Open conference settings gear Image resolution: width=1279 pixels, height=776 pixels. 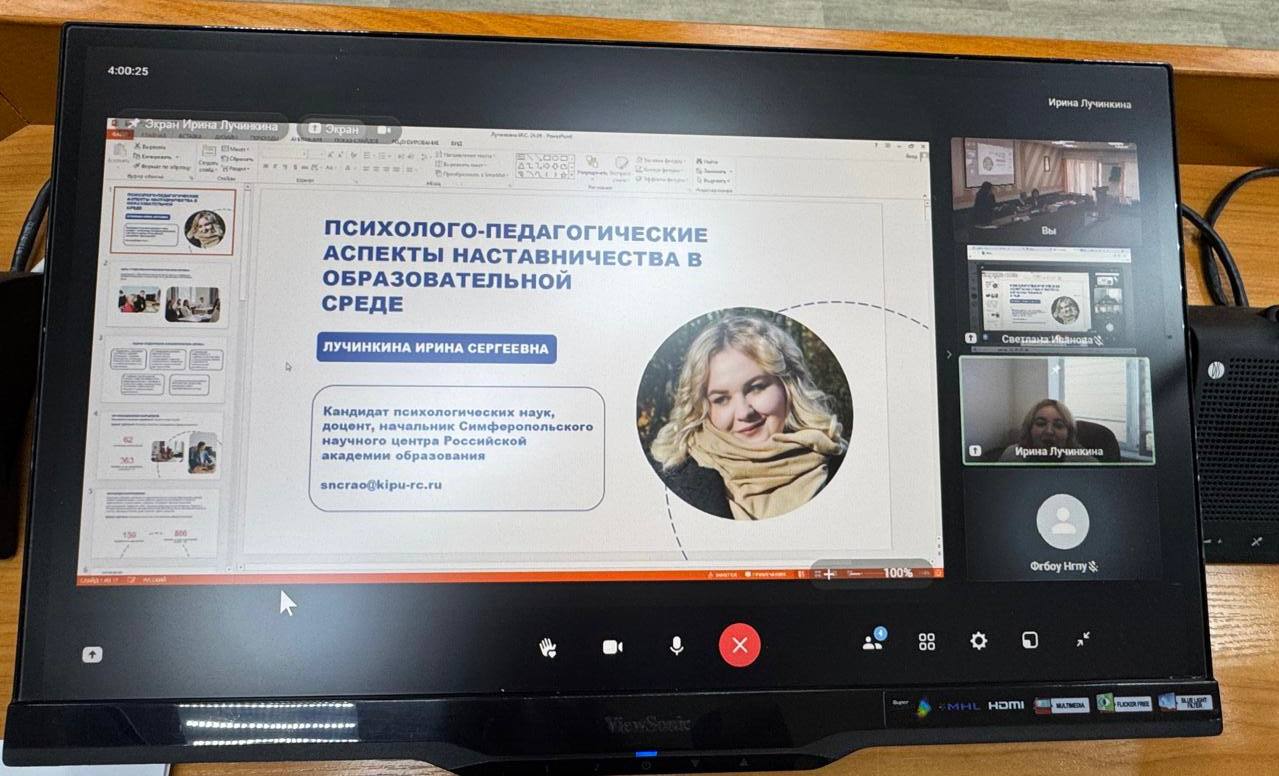pyautogui.click(x=978, y=641)
